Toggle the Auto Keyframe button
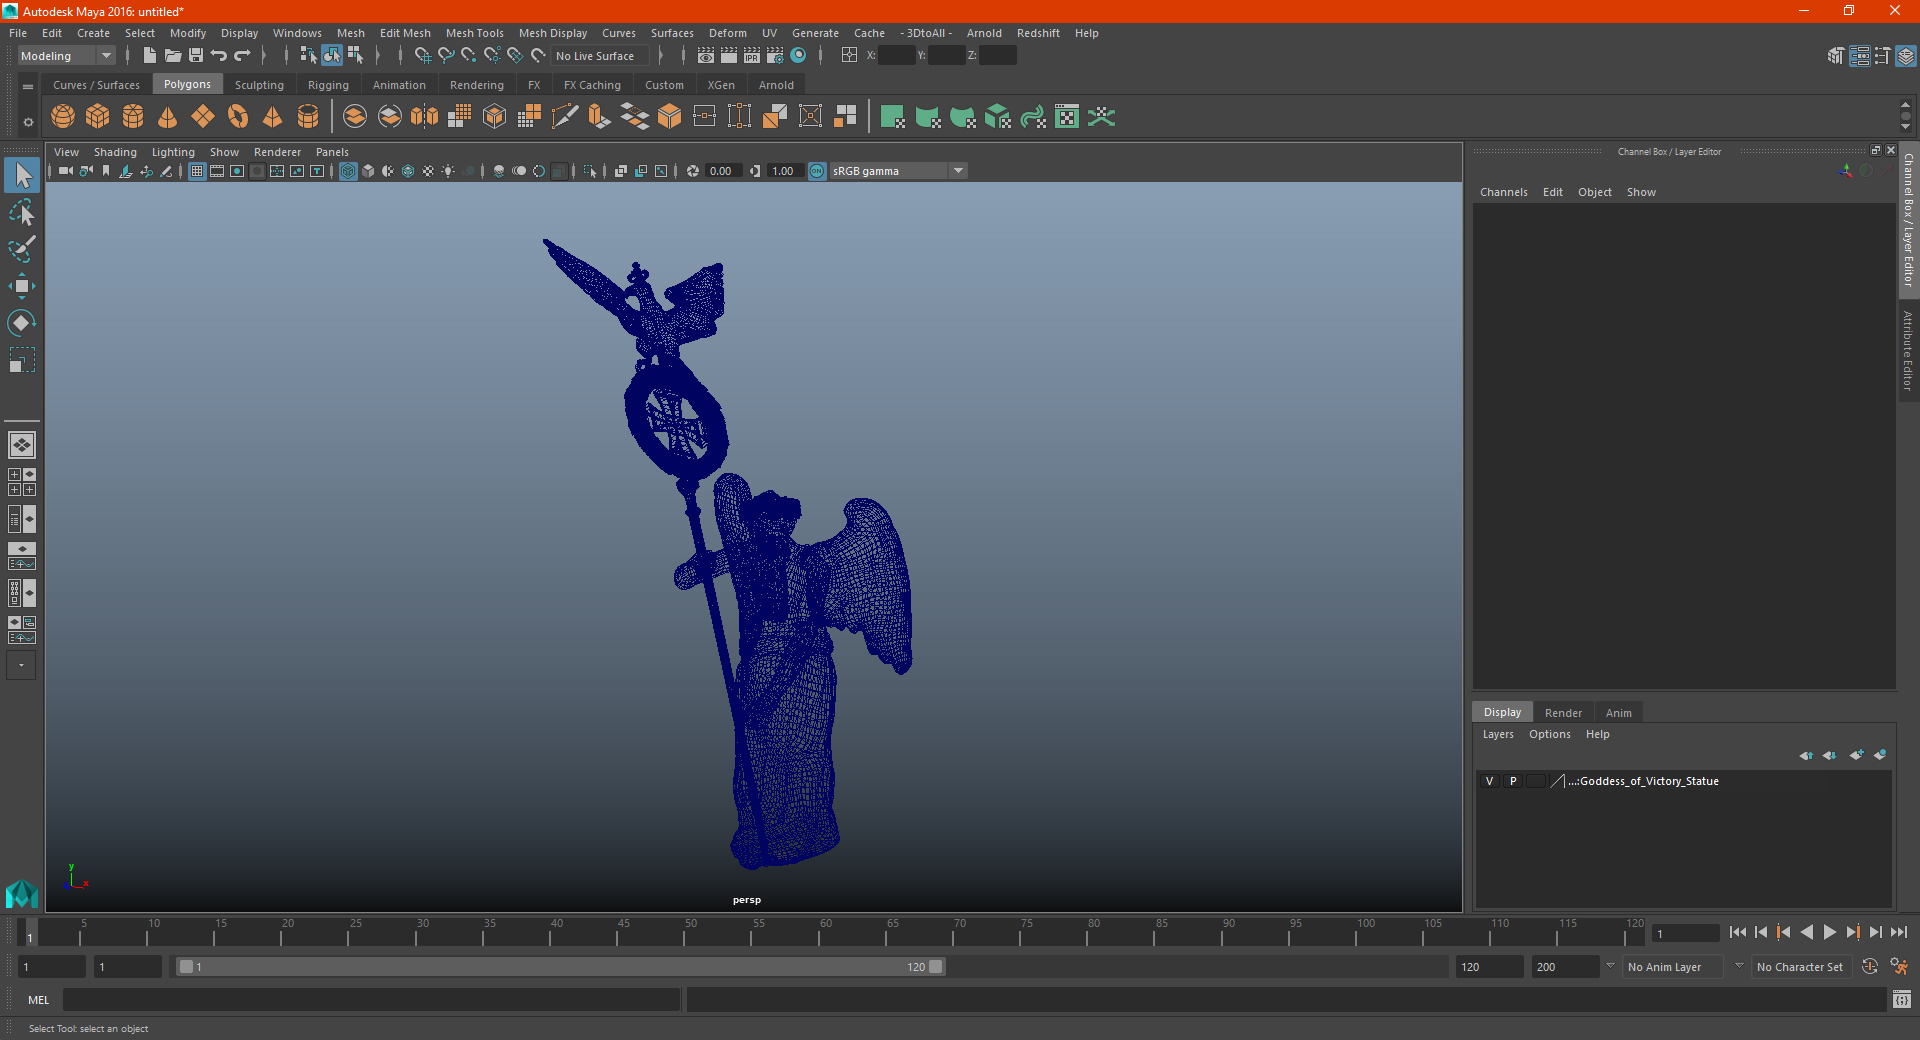1920x1040 pixels. tap(1869, 967)
